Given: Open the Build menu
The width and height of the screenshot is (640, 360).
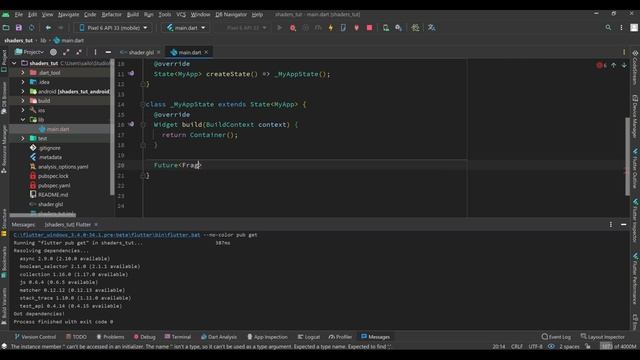Looking at the screenshot, I should (x=133, y=14).
